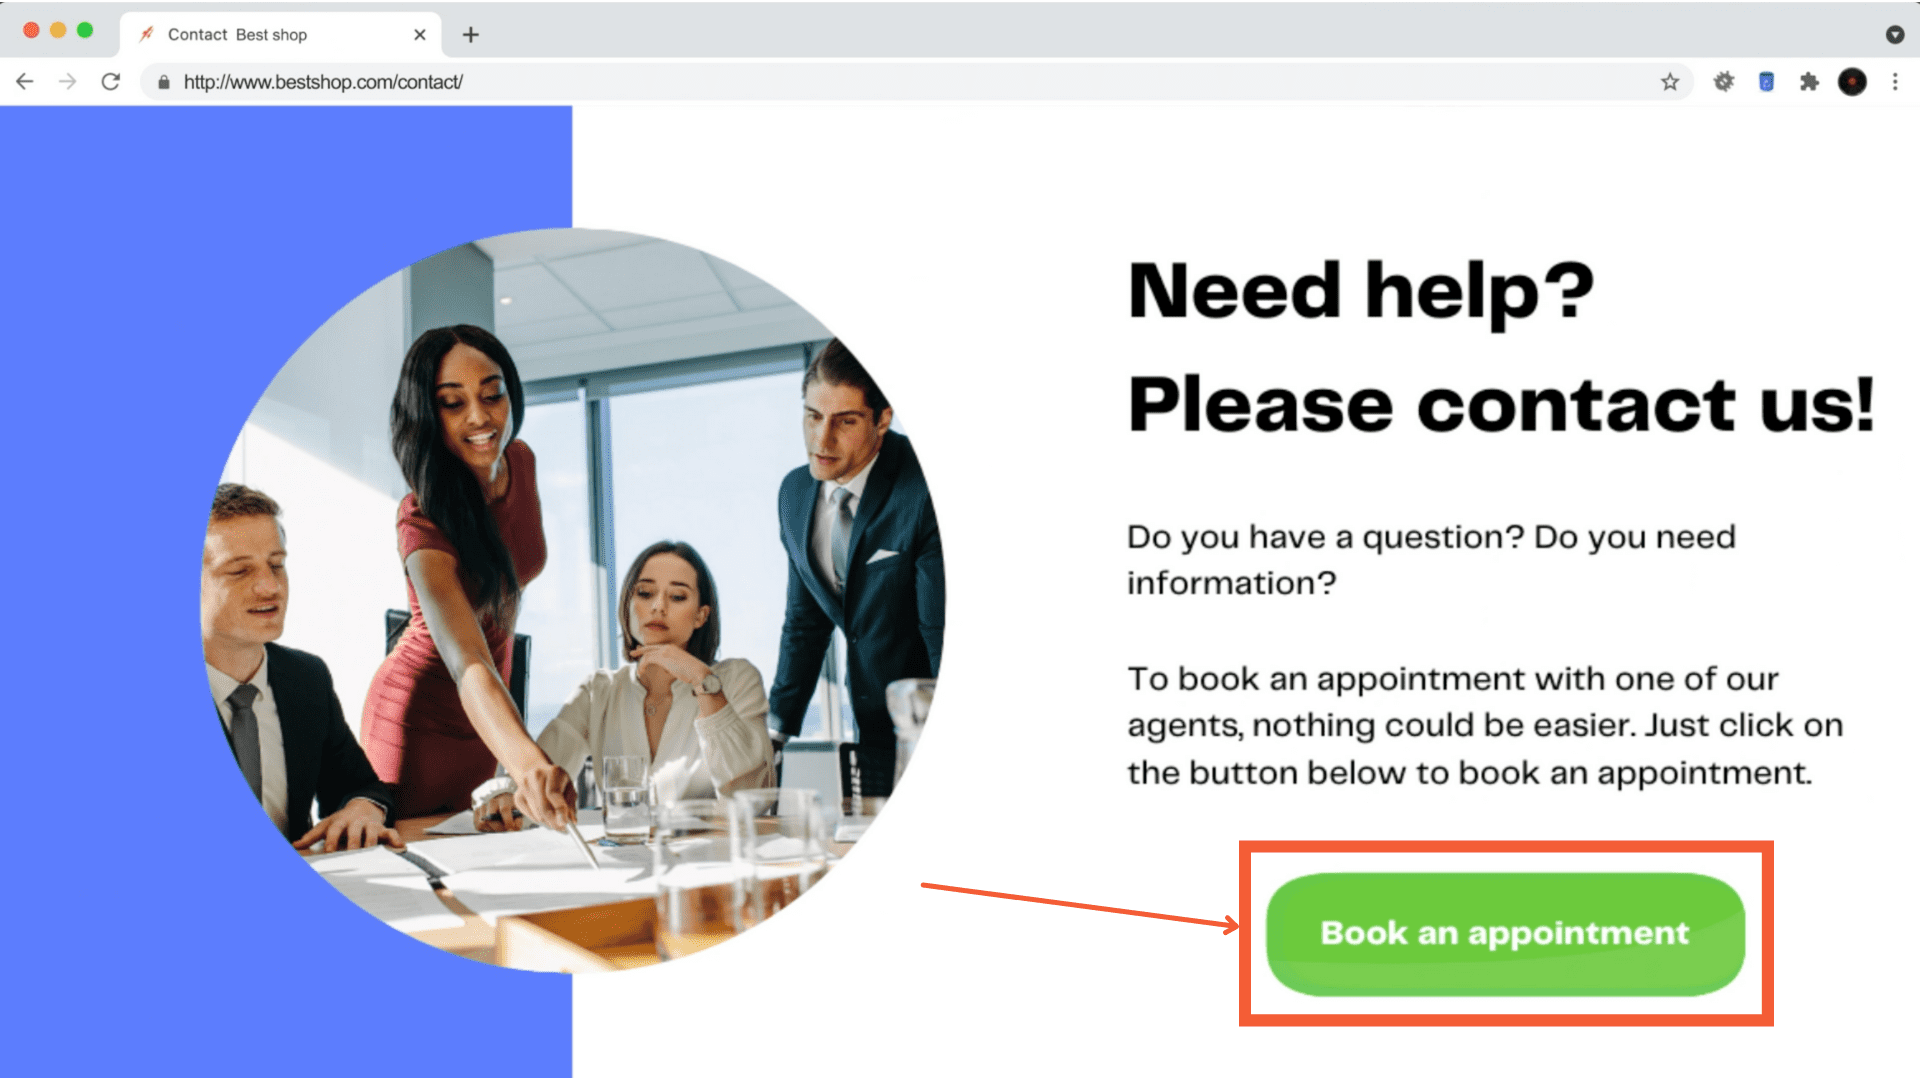Open a new tab with plus button
Screen dimensions: 1920x1080
[x=471, y=35]
